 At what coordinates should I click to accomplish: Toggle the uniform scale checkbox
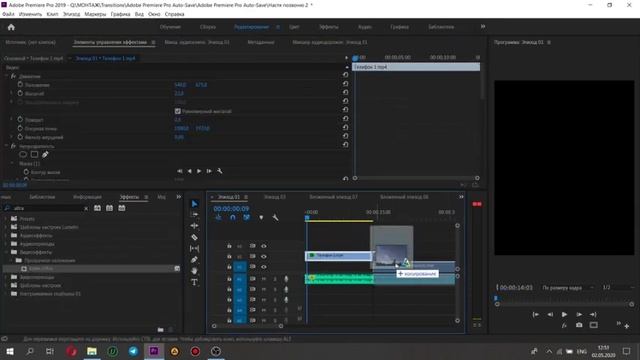(x=178, y=111)
